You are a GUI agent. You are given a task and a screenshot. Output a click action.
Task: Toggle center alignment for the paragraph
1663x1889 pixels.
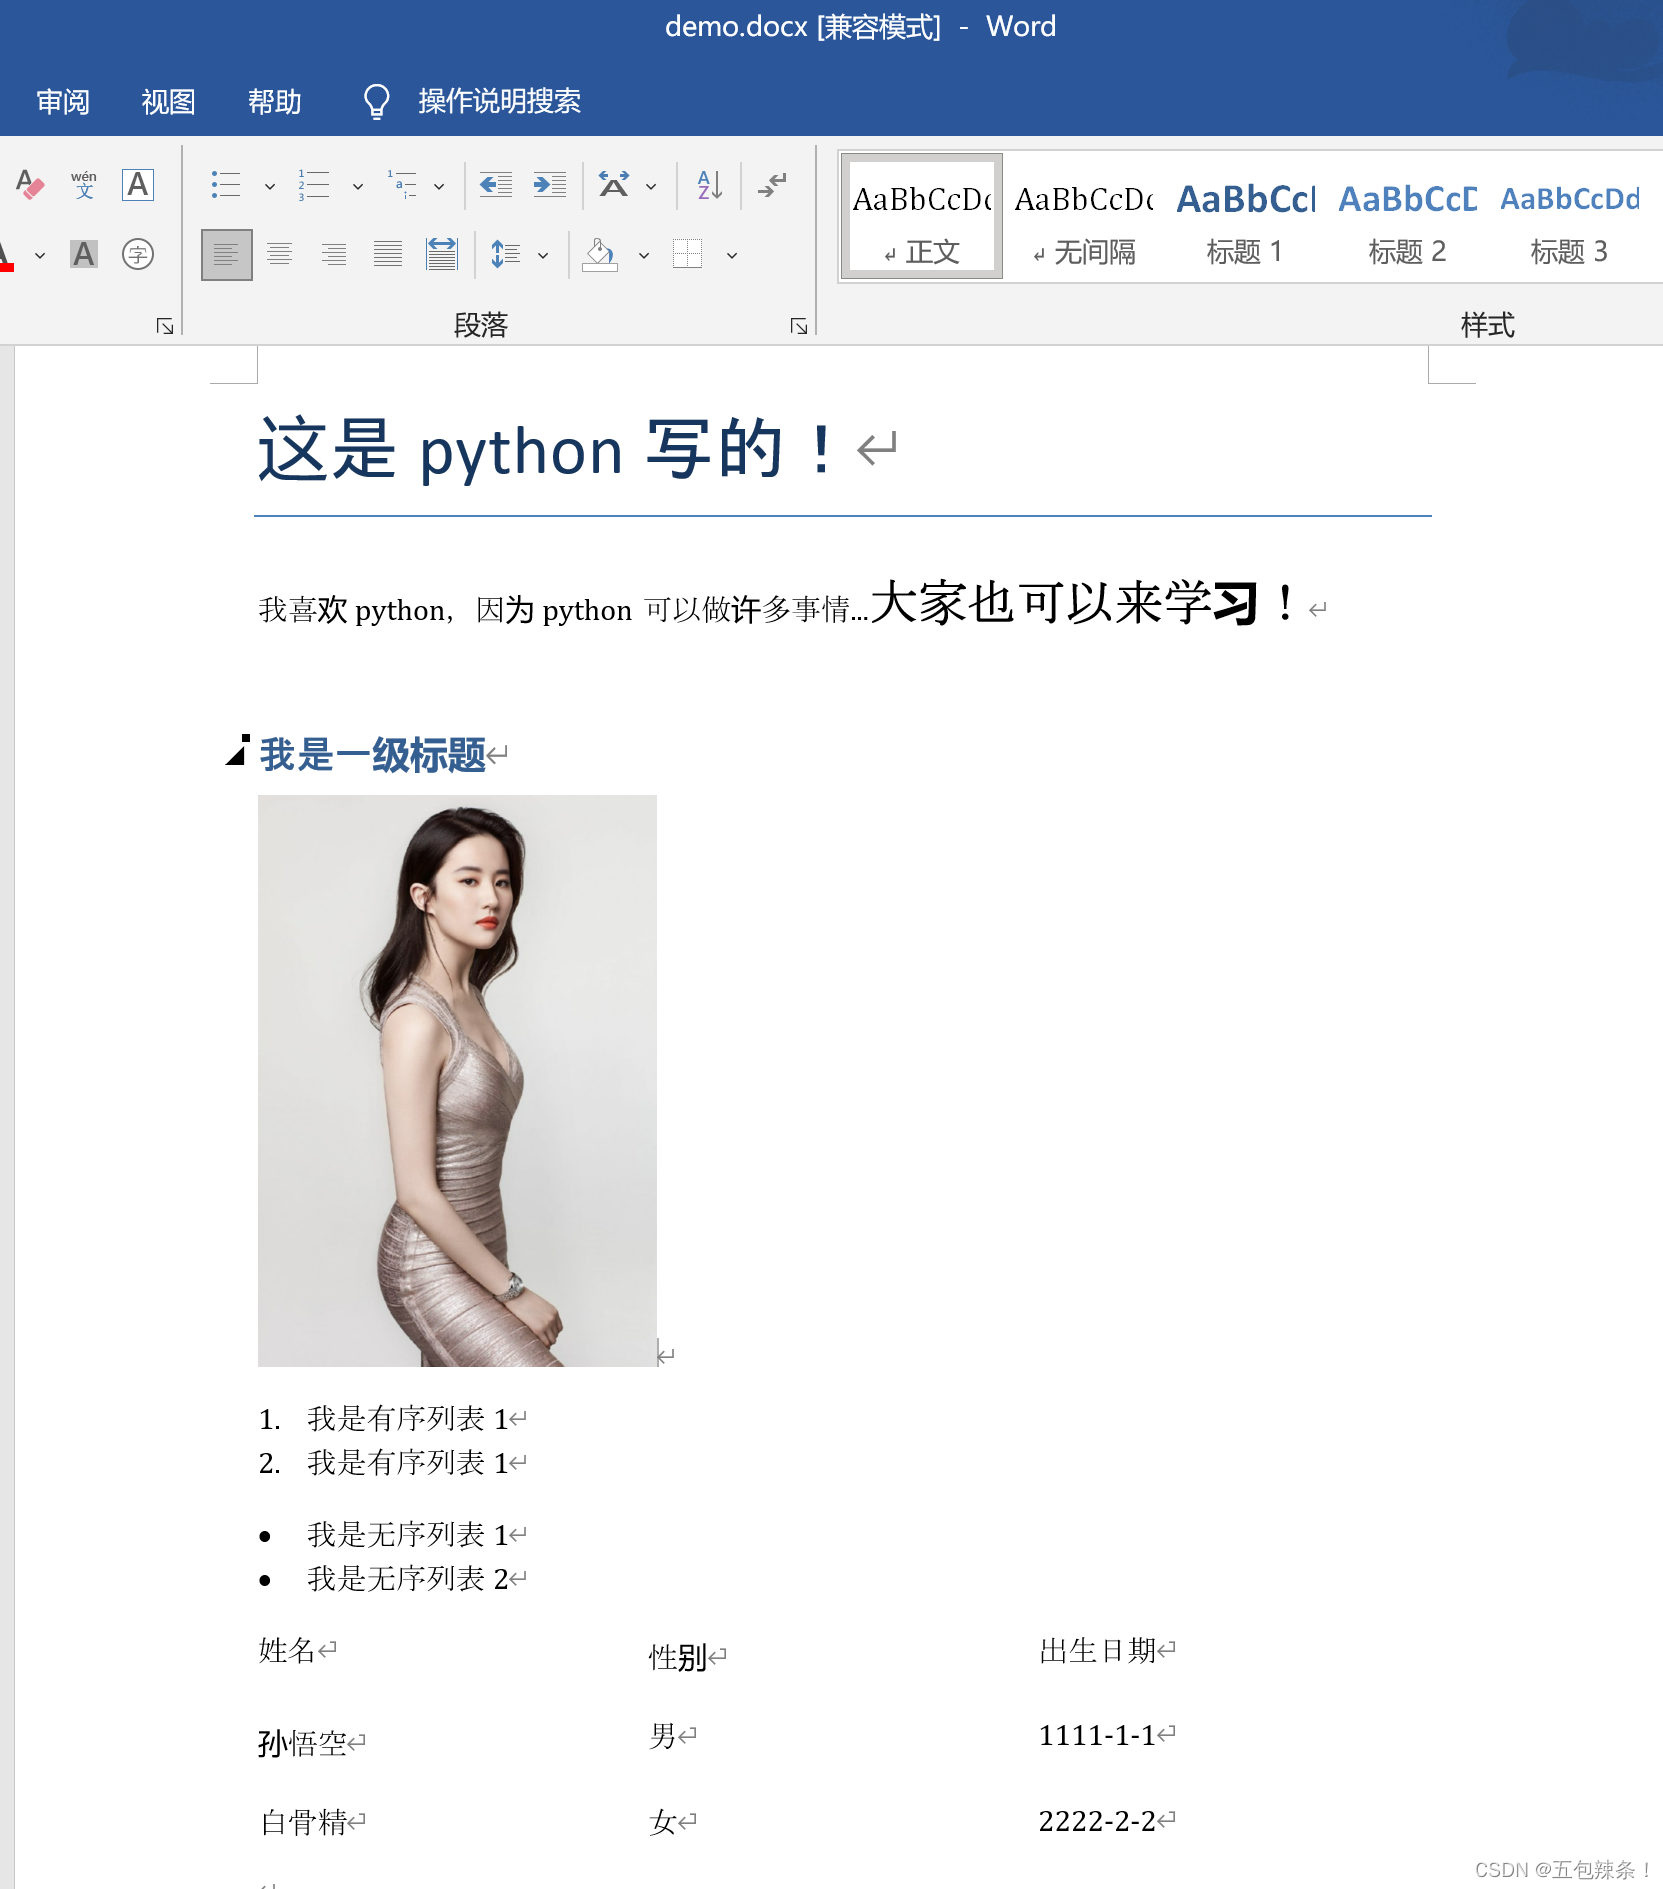pos(280,254)
